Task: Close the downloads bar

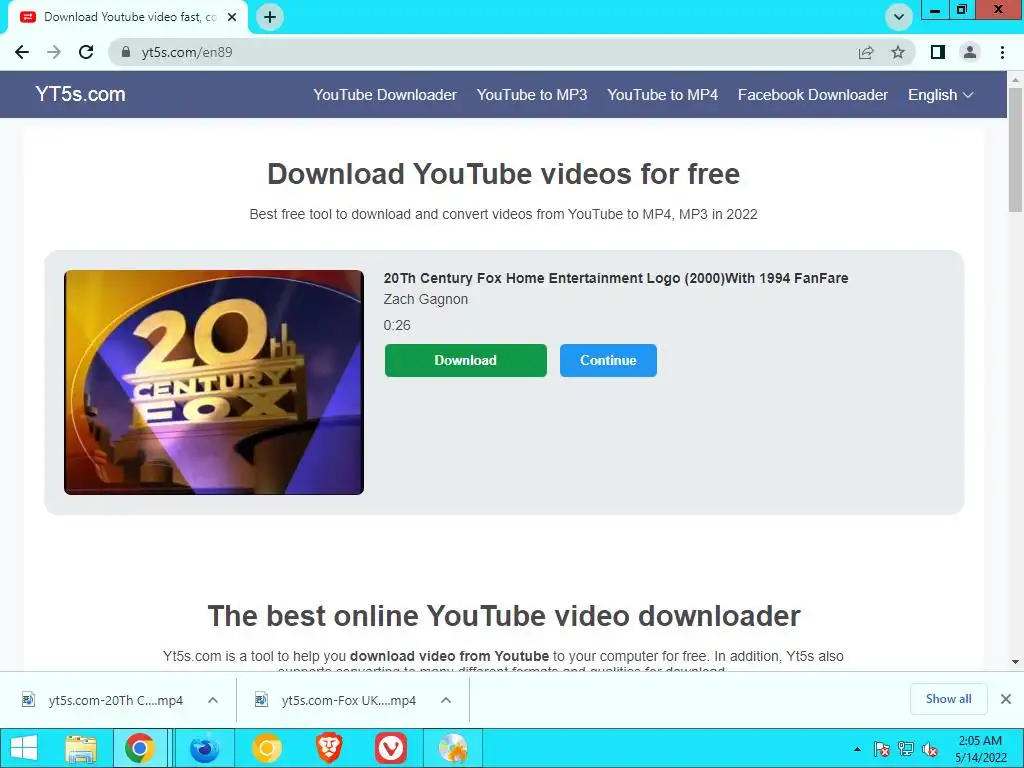Action: click(1006, 699)
